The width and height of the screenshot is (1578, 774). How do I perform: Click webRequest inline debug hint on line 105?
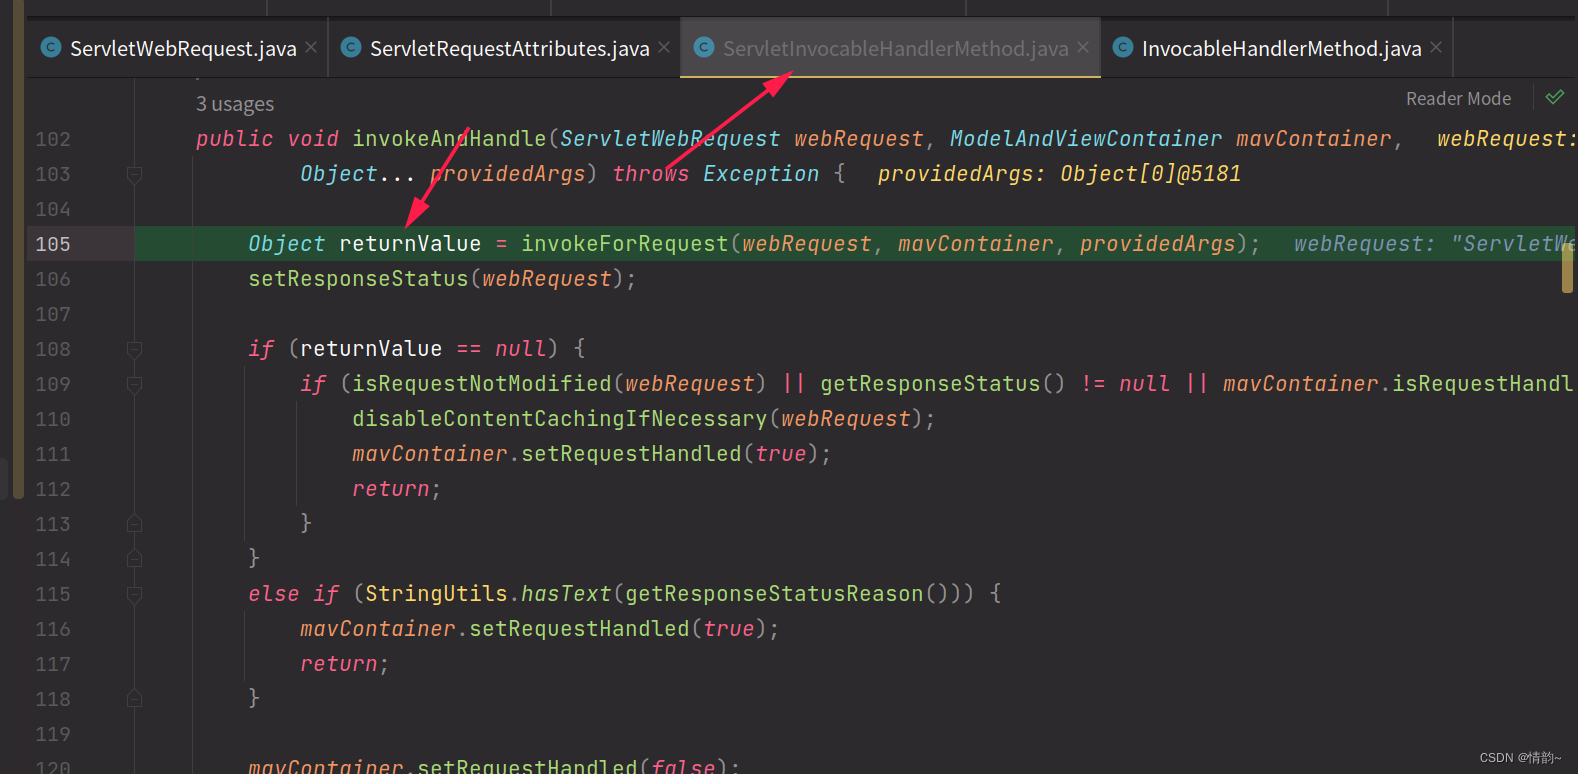coord(1434,244)
